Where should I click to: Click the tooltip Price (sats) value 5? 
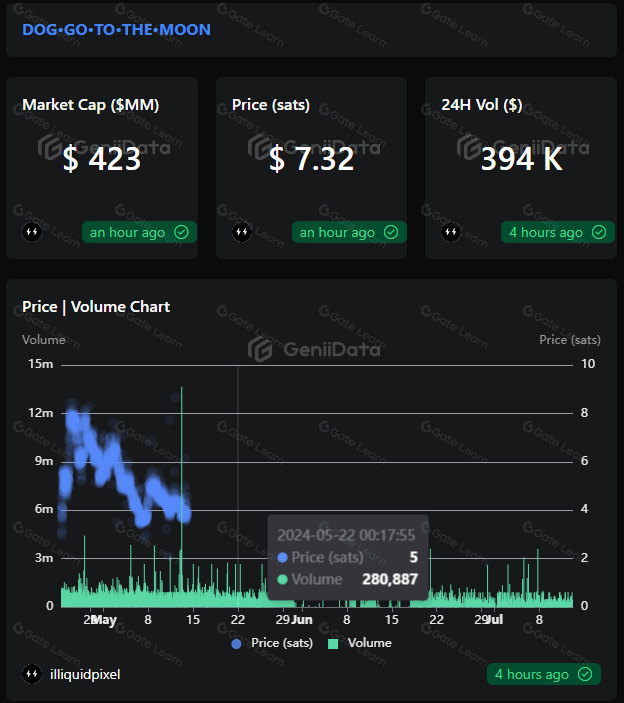click(x=414, y=557)
